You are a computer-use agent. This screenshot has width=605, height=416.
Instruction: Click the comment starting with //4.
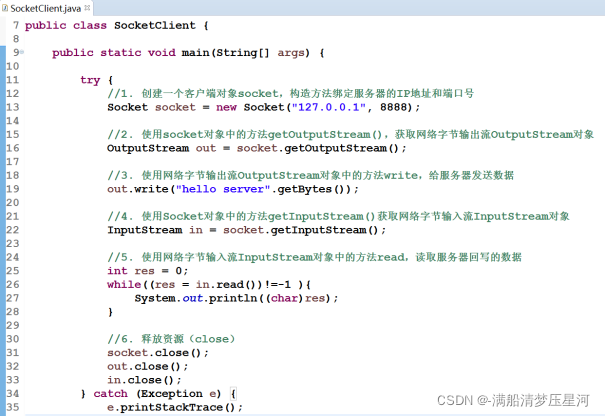pyautogui.click(x=338, y=216)
